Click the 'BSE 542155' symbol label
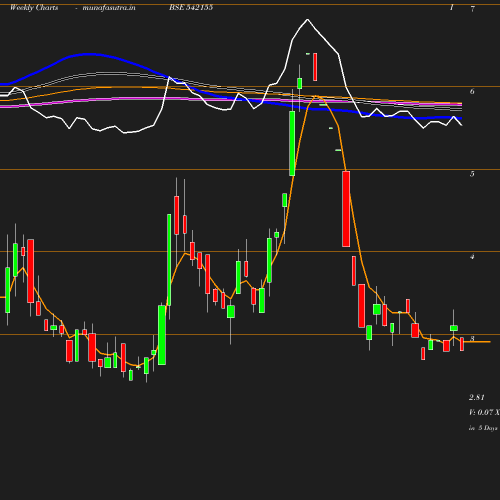 click(x=191, y=7)
